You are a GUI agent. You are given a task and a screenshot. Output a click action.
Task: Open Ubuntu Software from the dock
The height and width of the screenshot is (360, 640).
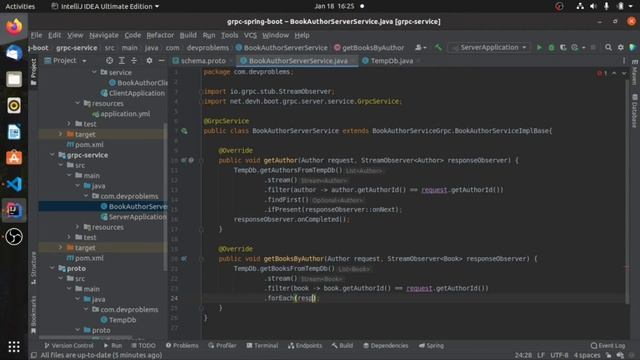pos(14,158)
